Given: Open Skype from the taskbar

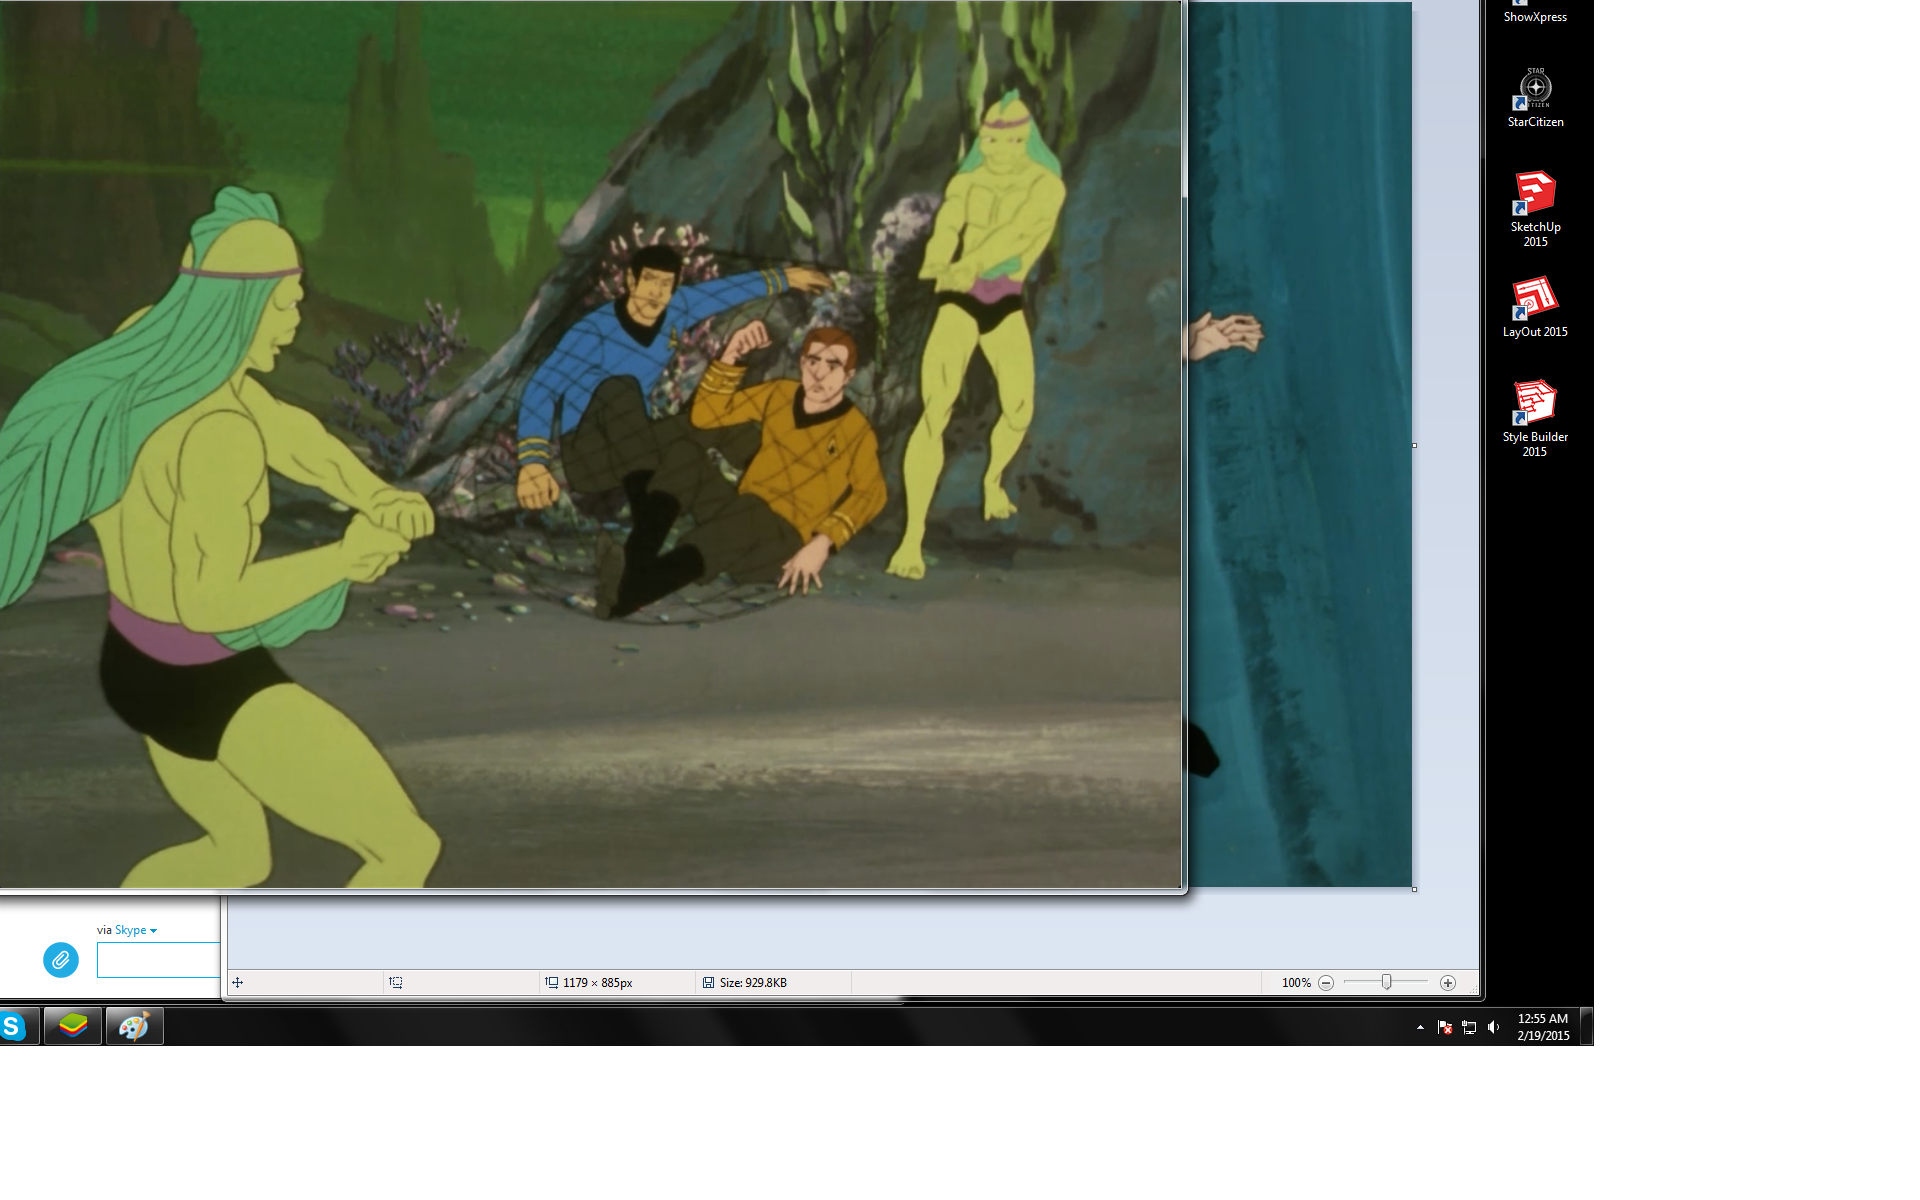Looking at the screenshot, I should 14,1026.
